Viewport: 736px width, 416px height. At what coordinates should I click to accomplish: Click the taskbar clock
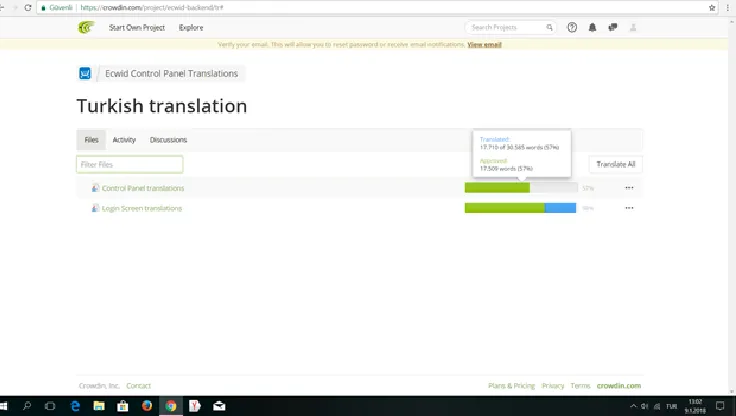coord(695,406)
